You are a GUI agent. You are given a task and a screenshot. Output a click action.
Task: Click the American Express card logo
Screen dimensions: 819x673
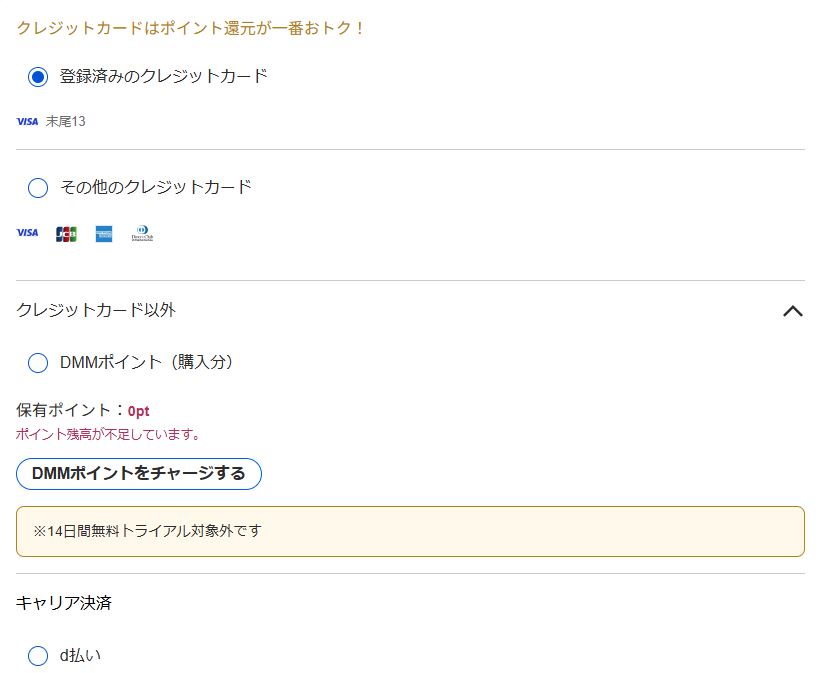pos(104,234)
